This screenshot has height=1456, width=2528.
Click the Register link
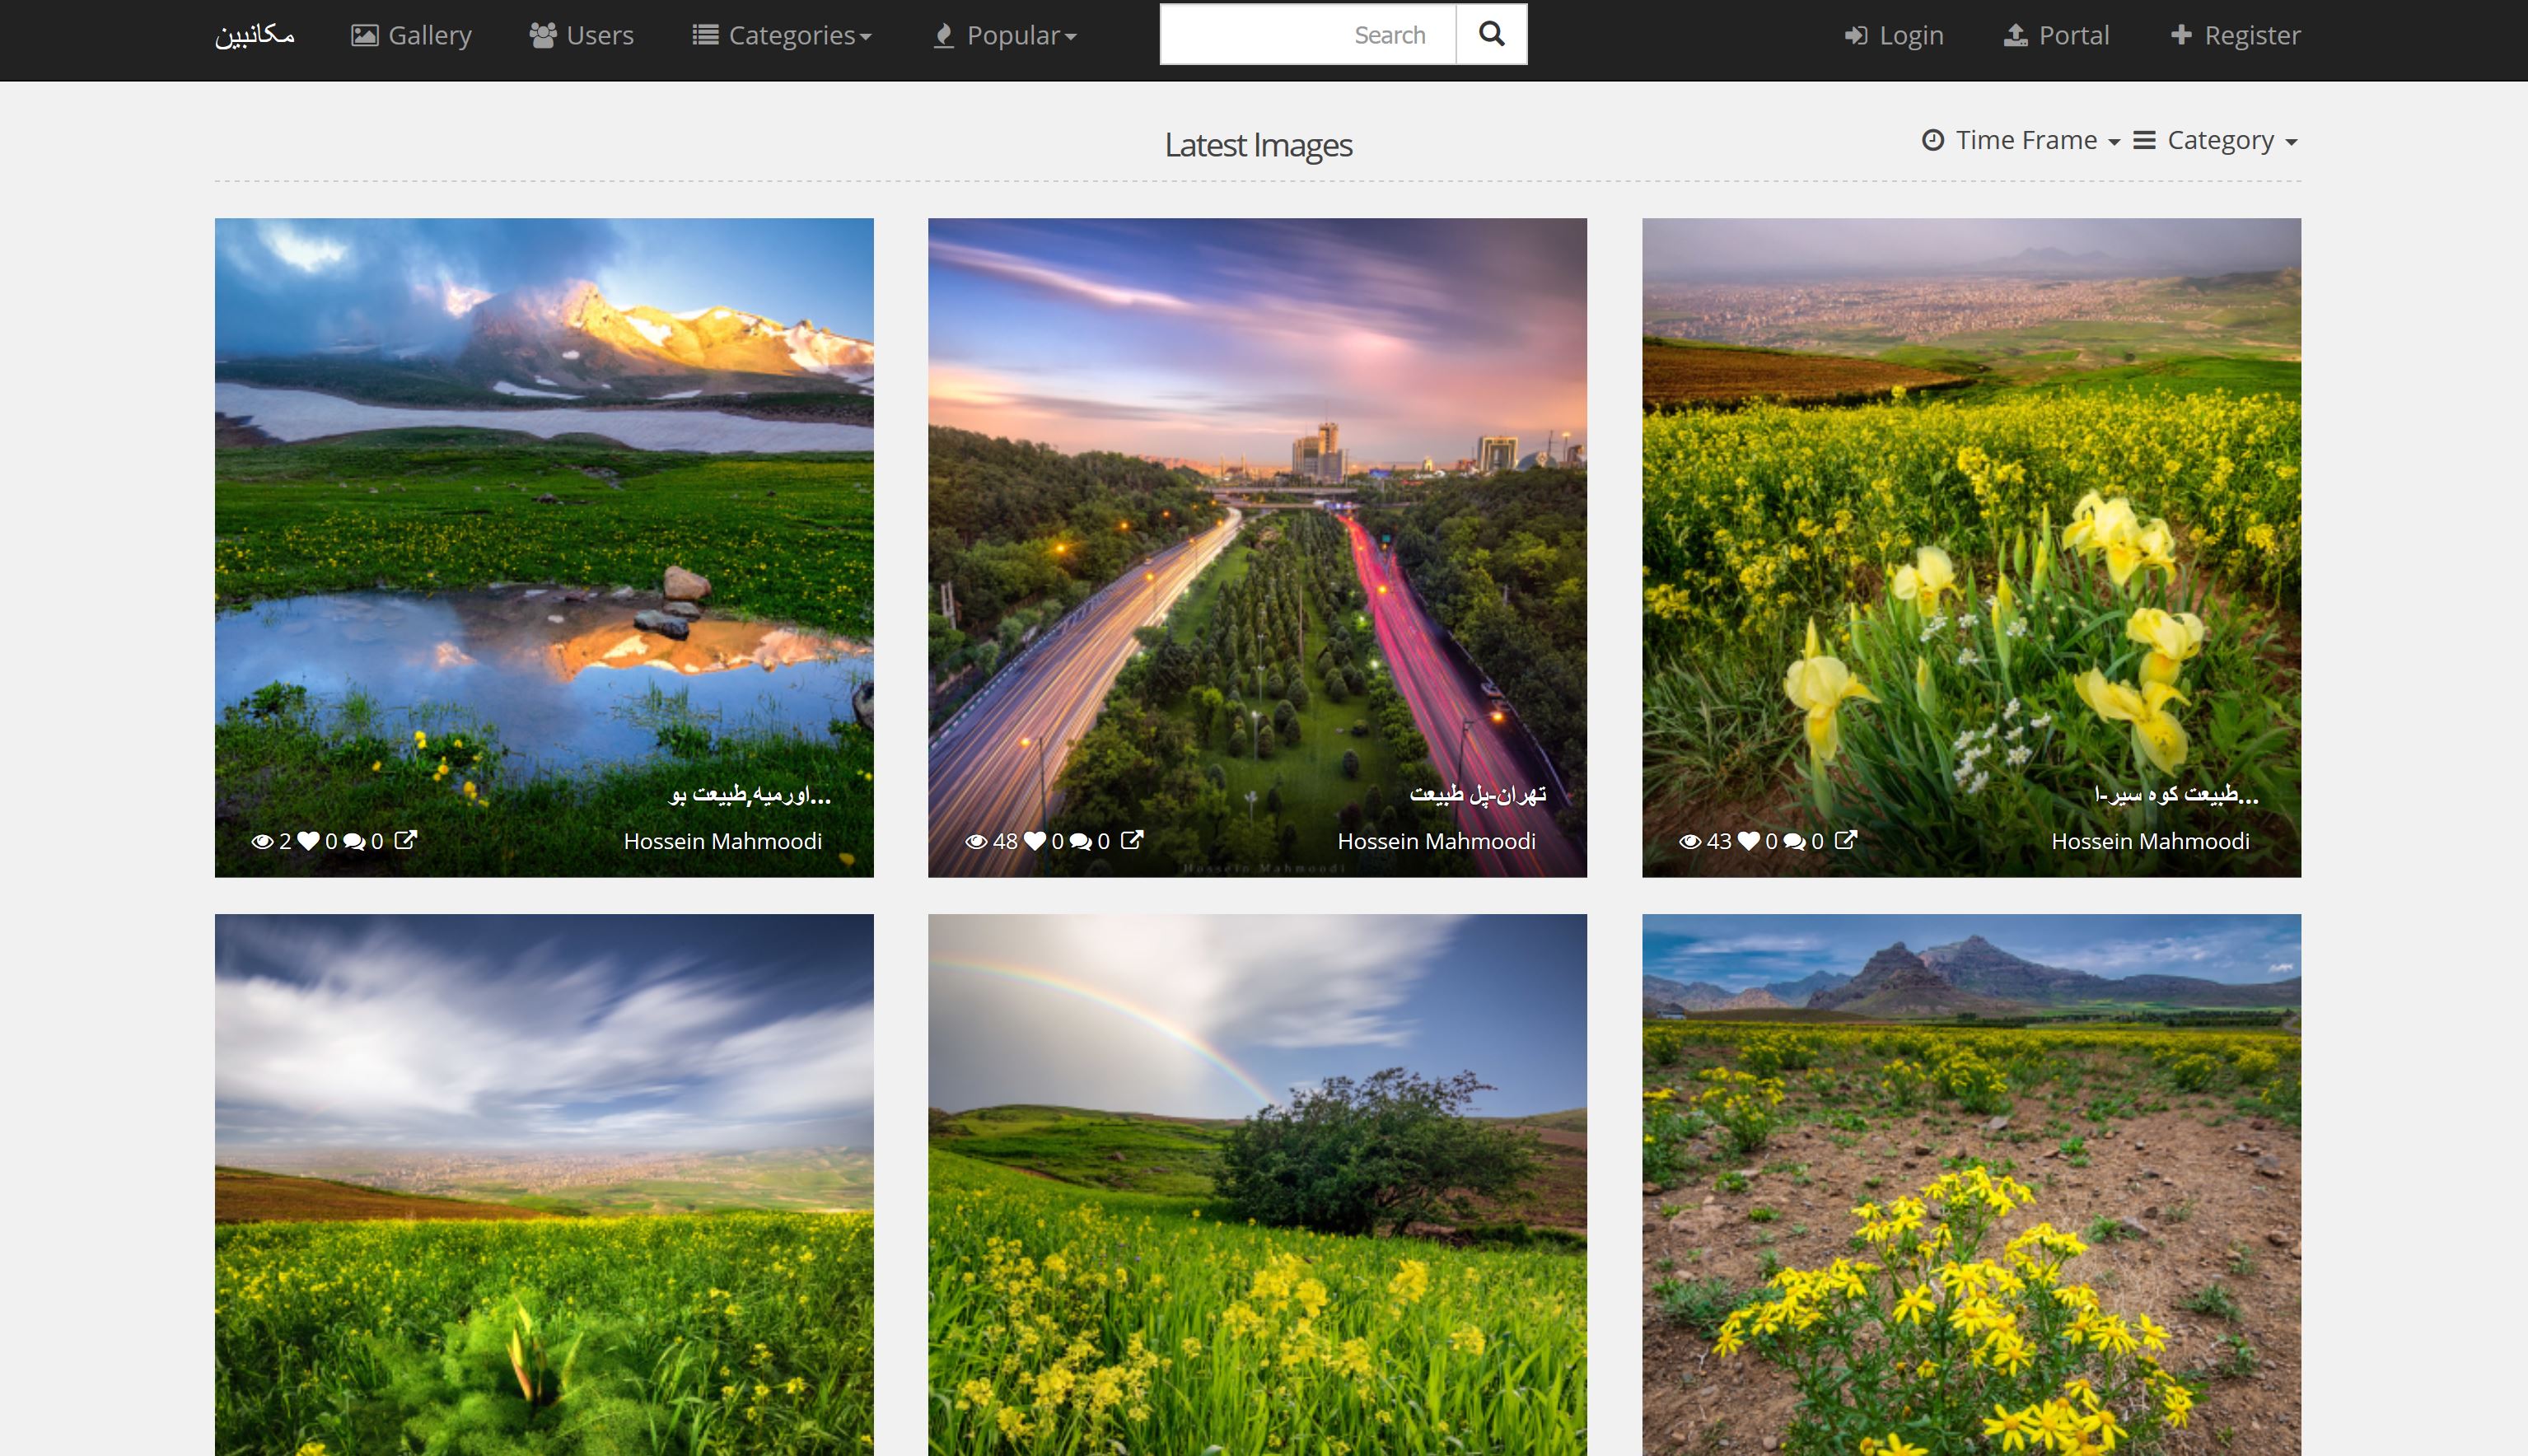coord(2236,36)
